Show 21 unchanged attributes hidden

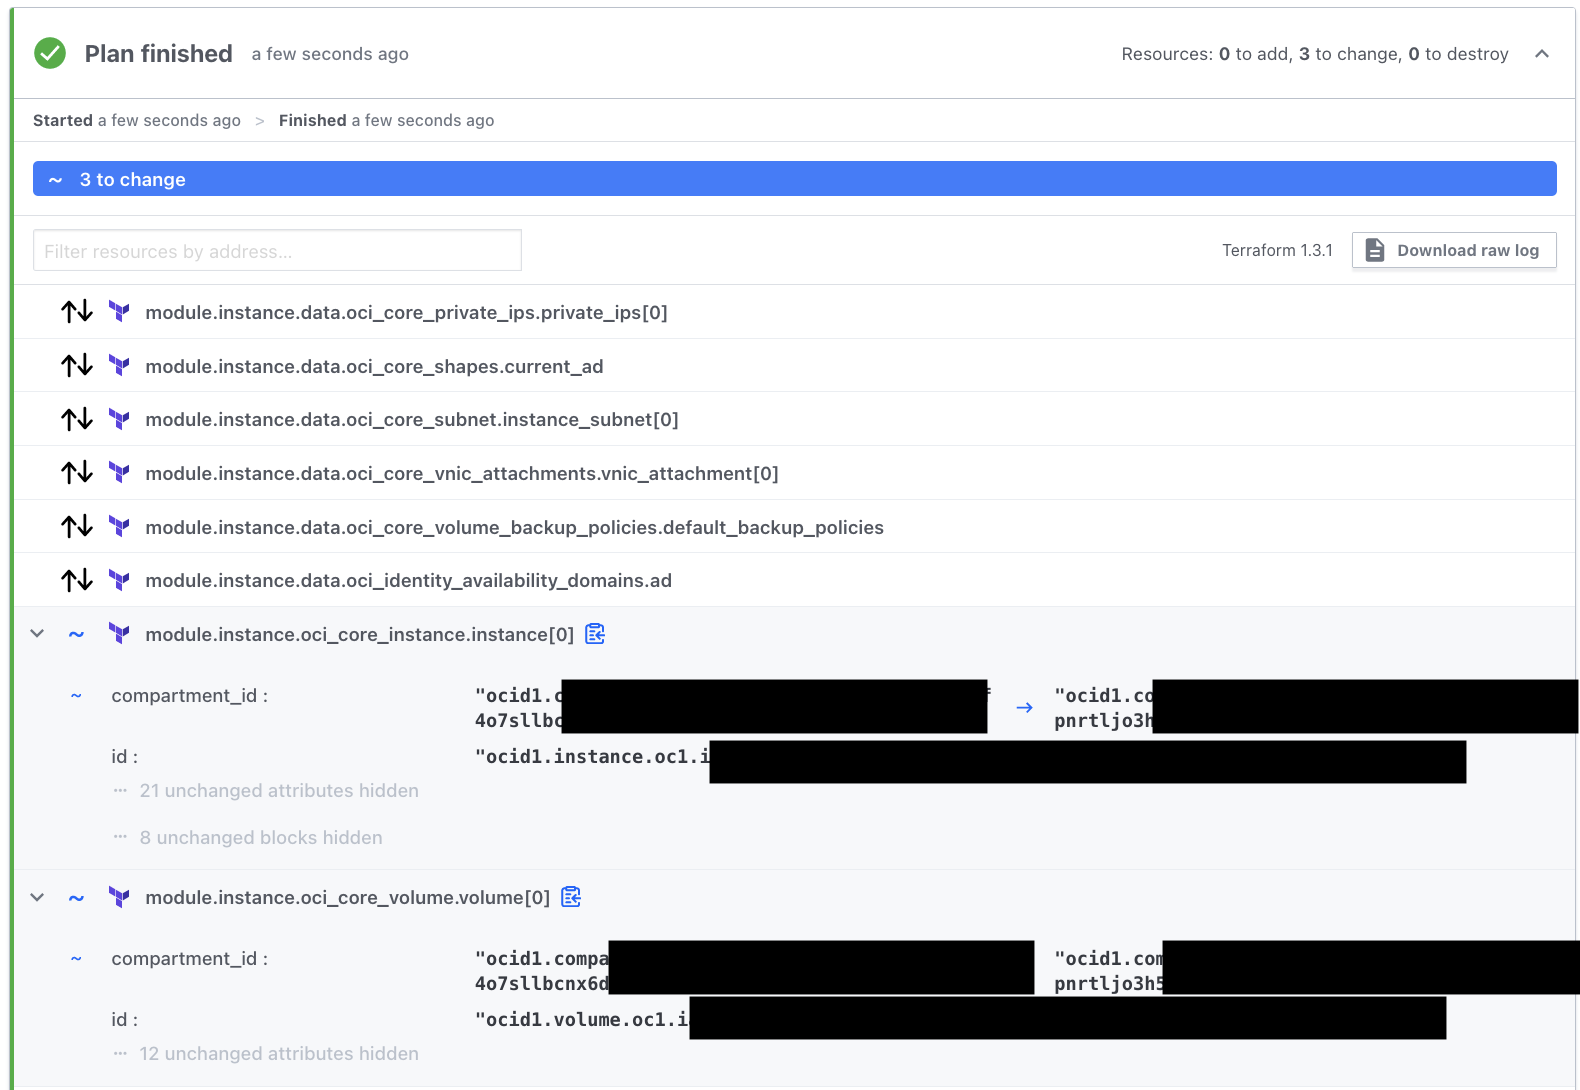click(x=279, y=791)
